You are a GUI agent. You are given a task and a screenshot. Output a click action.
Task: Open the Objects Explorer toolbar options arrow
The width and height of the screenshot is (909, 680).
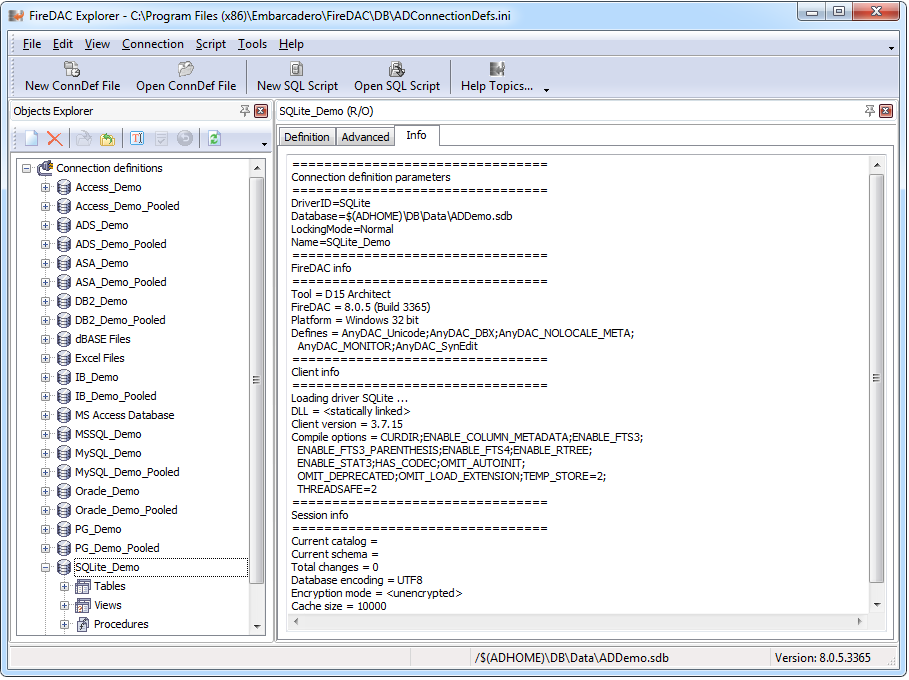pos(264,144)
